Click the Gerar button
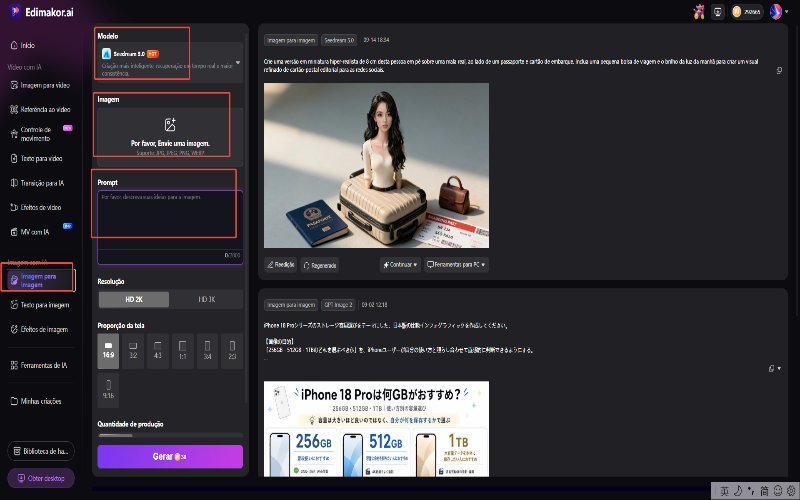Viewport: 800px width, 500px height. 170,456
